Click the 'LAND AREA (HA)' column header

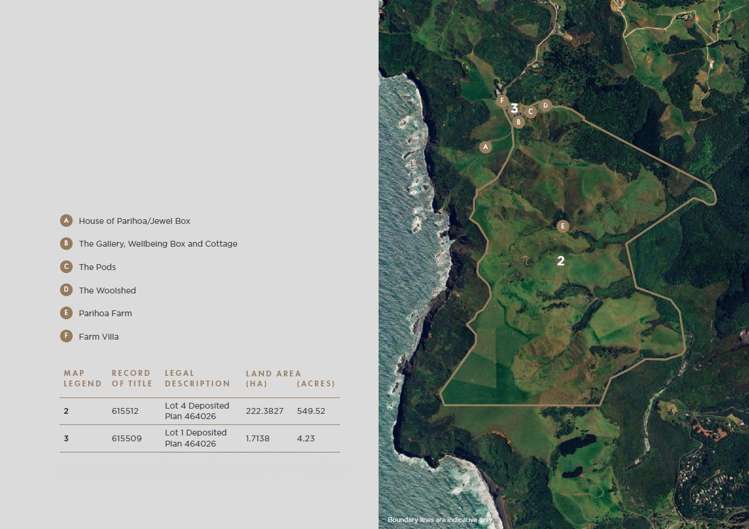tap(273, 378)
